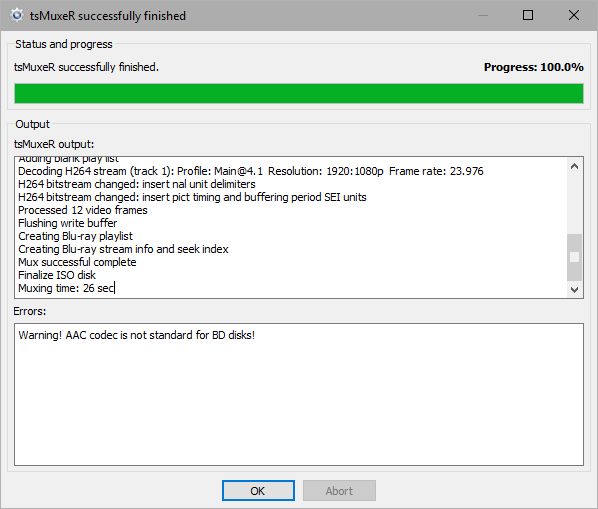598x509 pixels.
Task: Click 'Processed 12 video frames' line
Action: [x=82, y=210]
